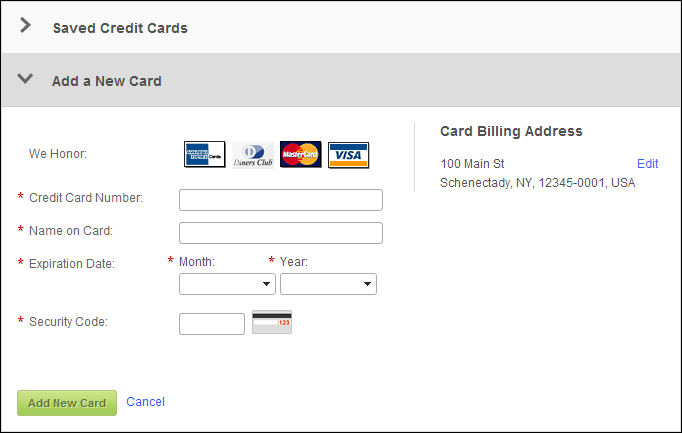Collapse Add a New Card chevron

click(x=25, y=79)
